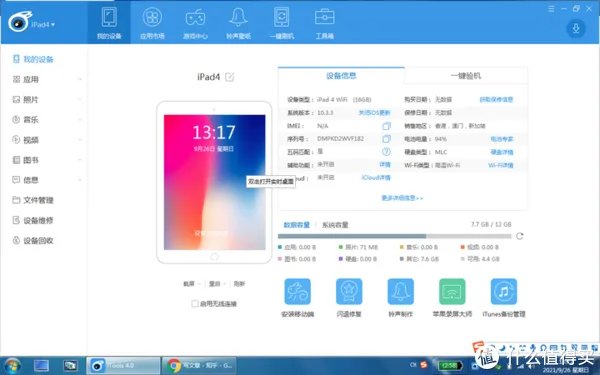This screenshot has height=375, width=600.
Task: Enable the 启用无线连接 checkbox
Action: [194, 303]
